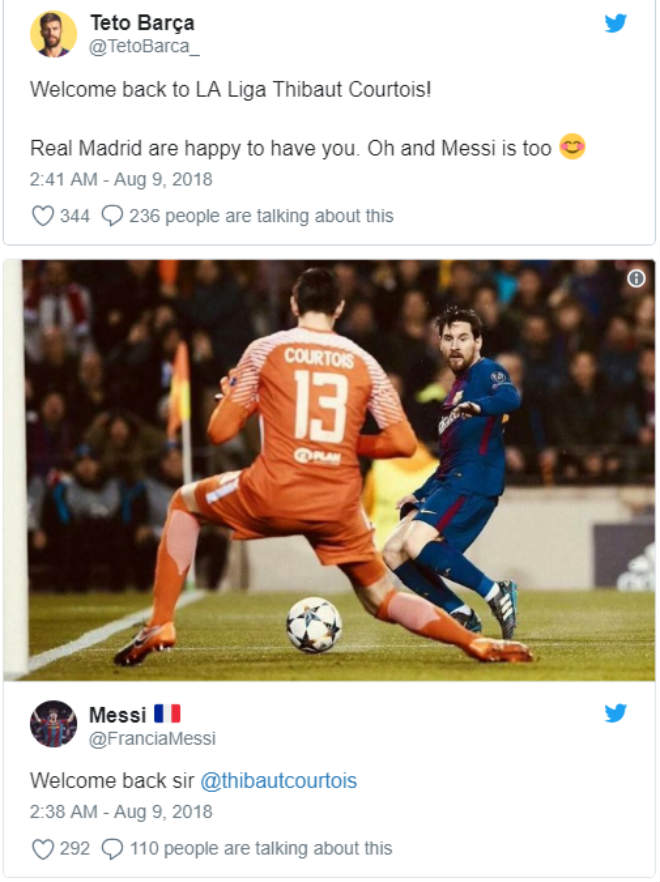660x882 pixels.
Task: Like the Teto Barça tweet with heart icon
Action: (x=43, y=216)
